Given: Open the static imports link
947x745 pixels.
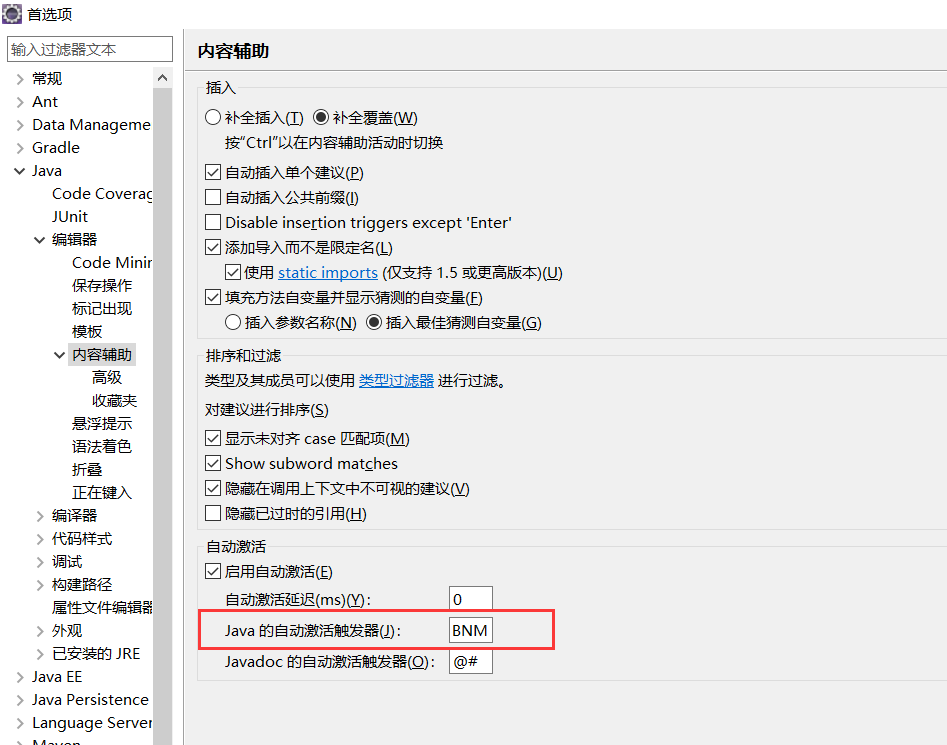Looking at the screenshot, I should tap(328, 273).
